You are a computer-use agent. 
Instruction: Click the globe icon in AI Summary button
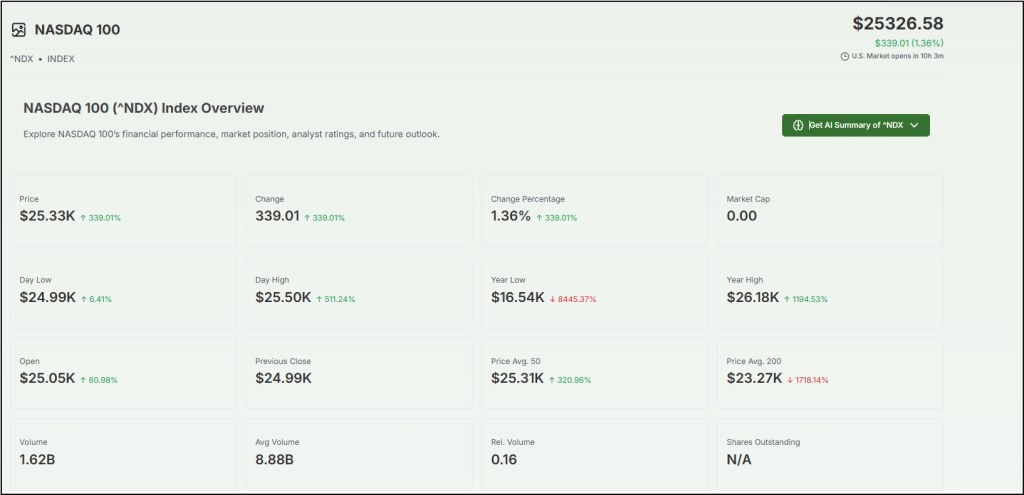tap(798, 125)
